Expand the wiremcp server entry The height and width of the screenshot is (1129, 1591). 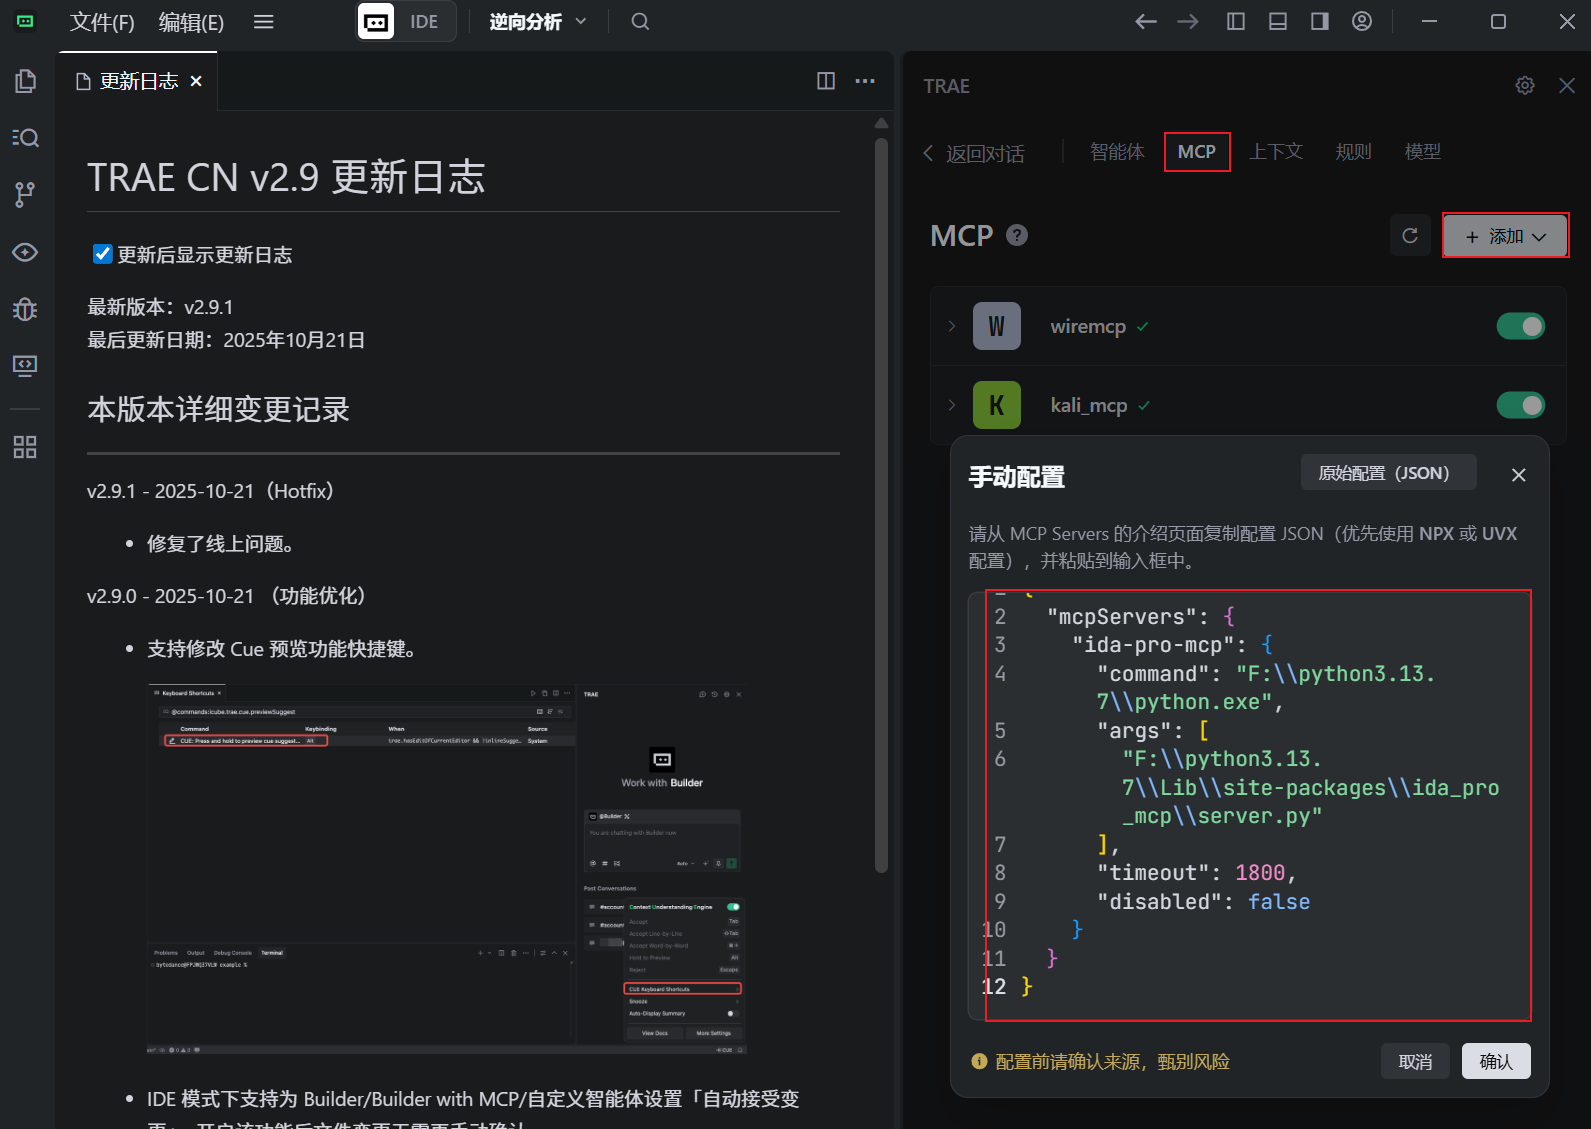point(952,326)
